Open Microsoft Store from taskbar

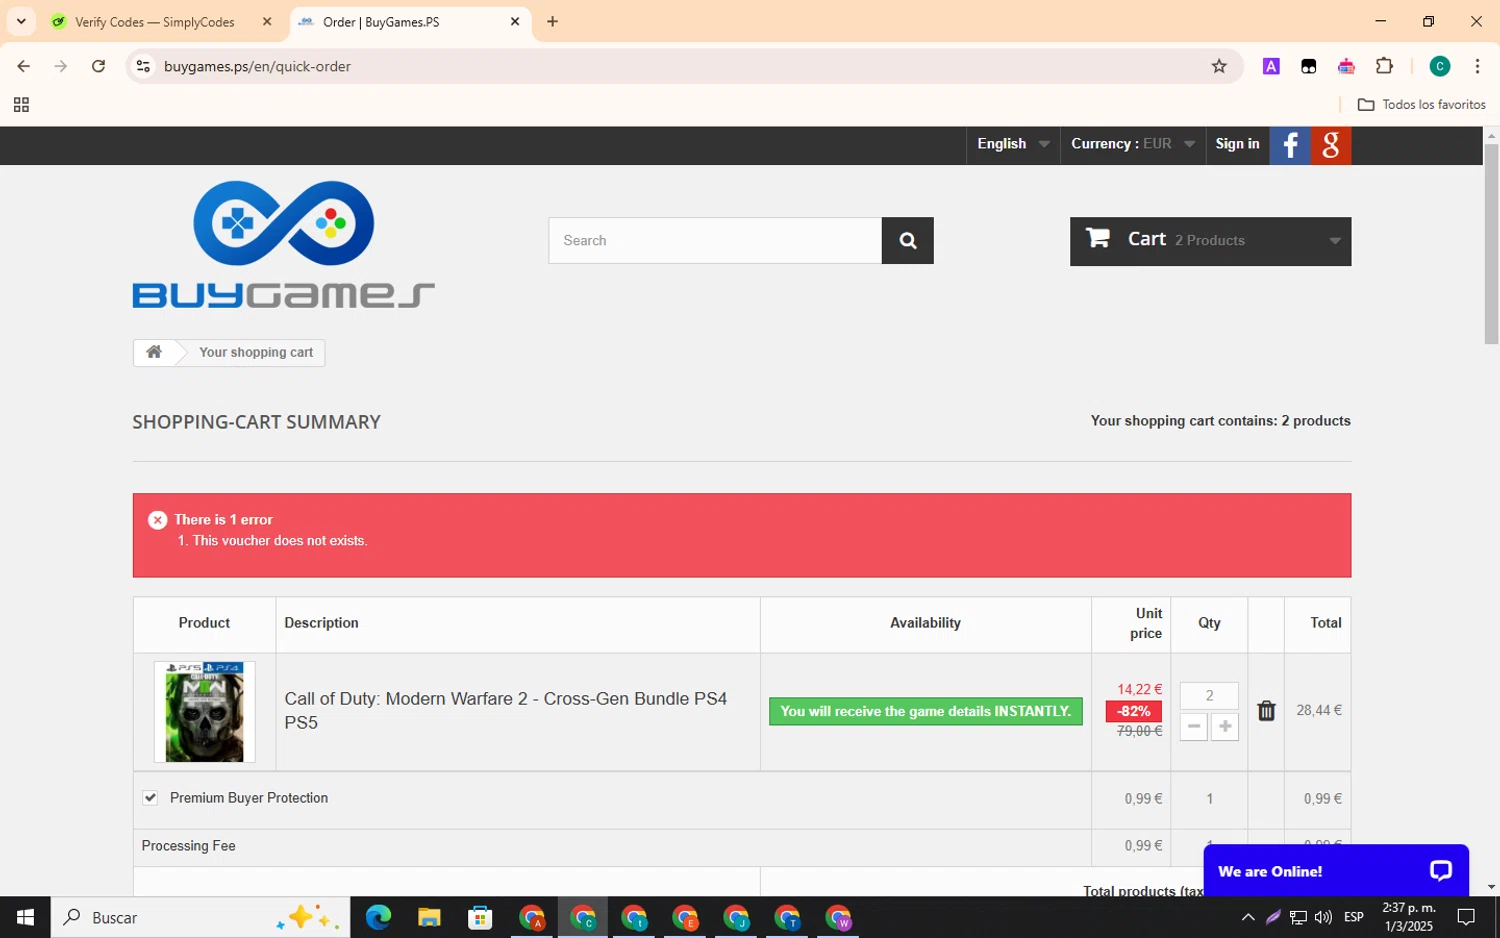point(480,917)
